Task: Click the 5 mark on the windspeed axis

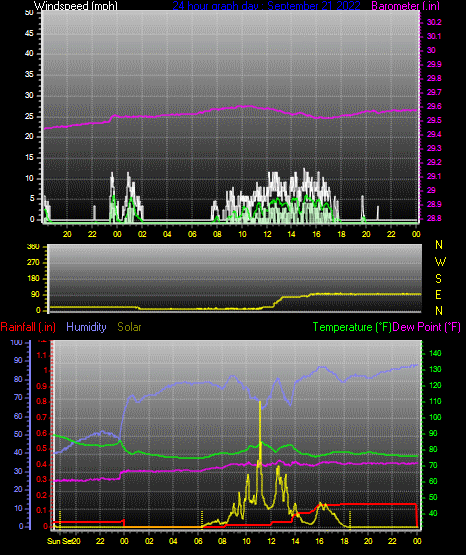Action: pos(32,199)
